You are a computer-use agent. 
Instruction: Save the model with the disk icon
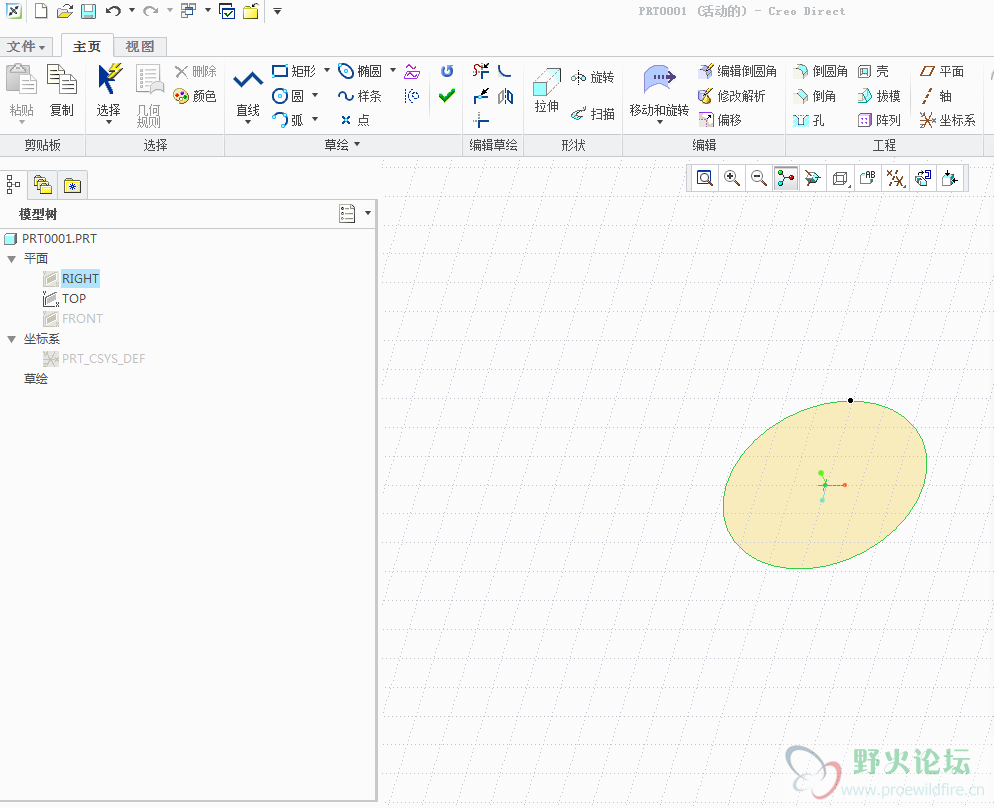pyautogui.click(x=88, y=11)
